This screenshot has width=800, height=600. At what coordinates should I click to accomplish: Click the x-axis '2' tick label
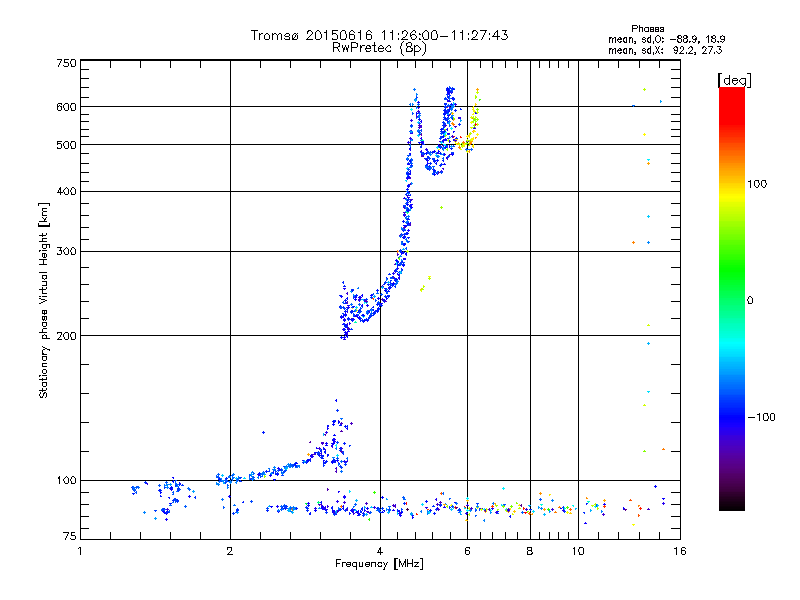click(x=230, y=551)
